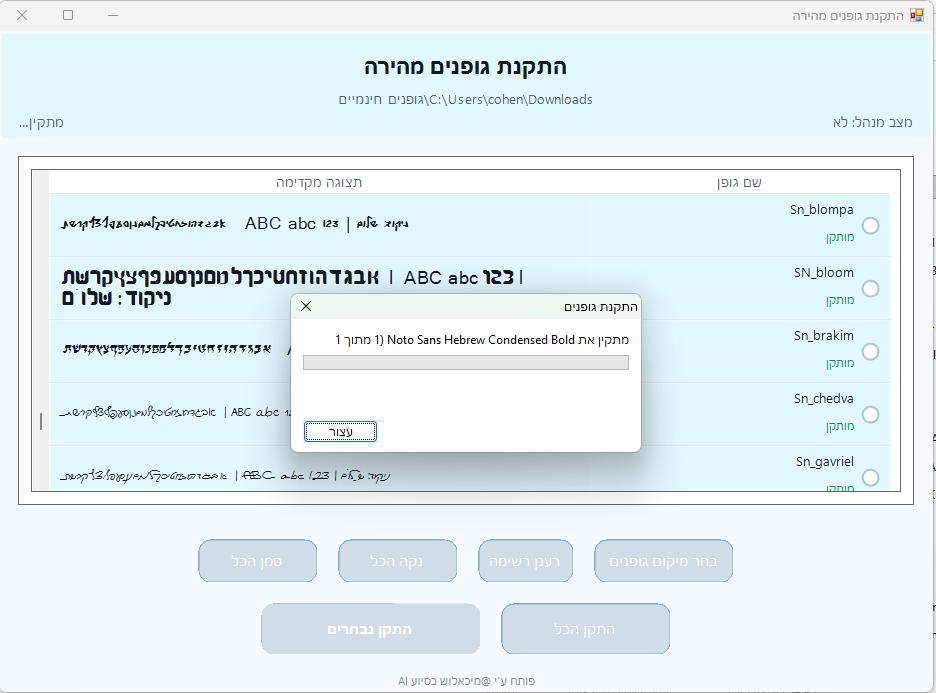Click the Downloads fonts folder path

click(x=468, y=100)
